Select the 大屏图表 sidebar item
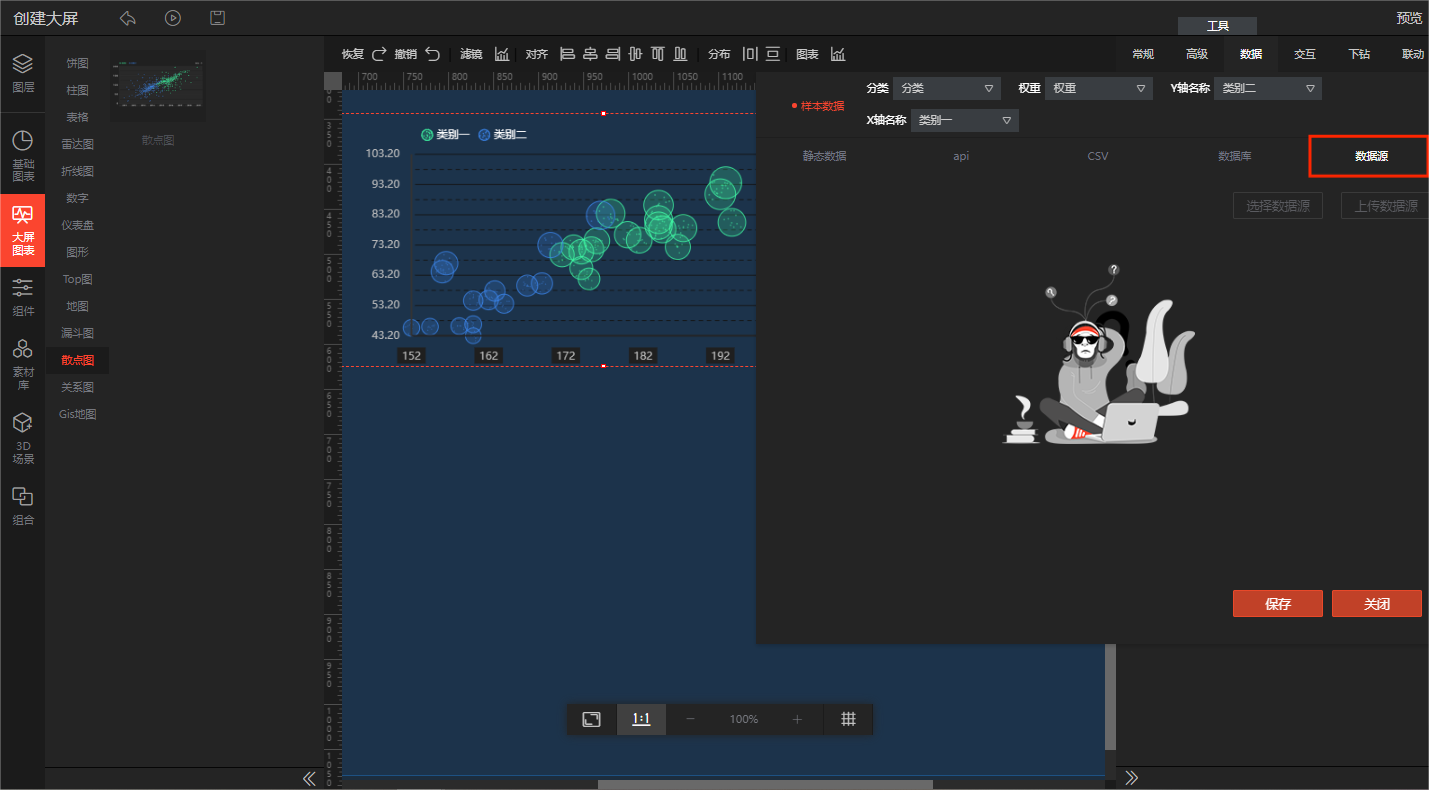This screenshot has height=790, width=1429. 22,230
